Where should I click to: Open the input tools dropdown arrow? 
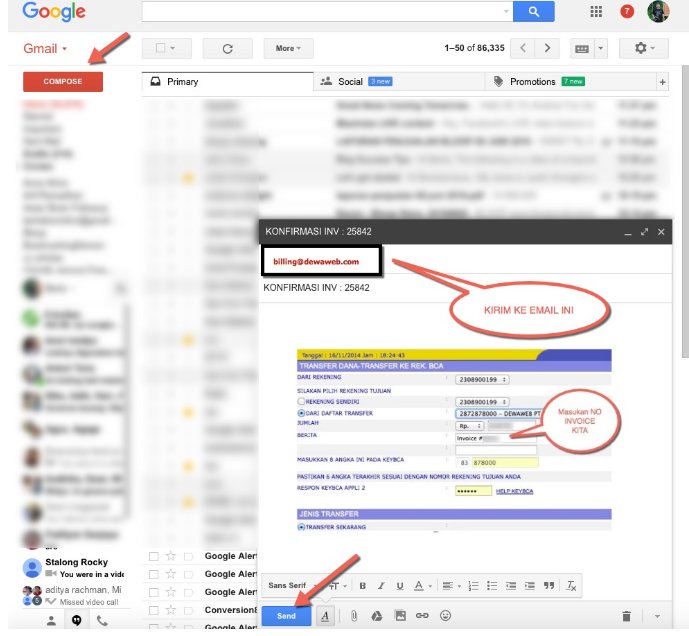601,48
